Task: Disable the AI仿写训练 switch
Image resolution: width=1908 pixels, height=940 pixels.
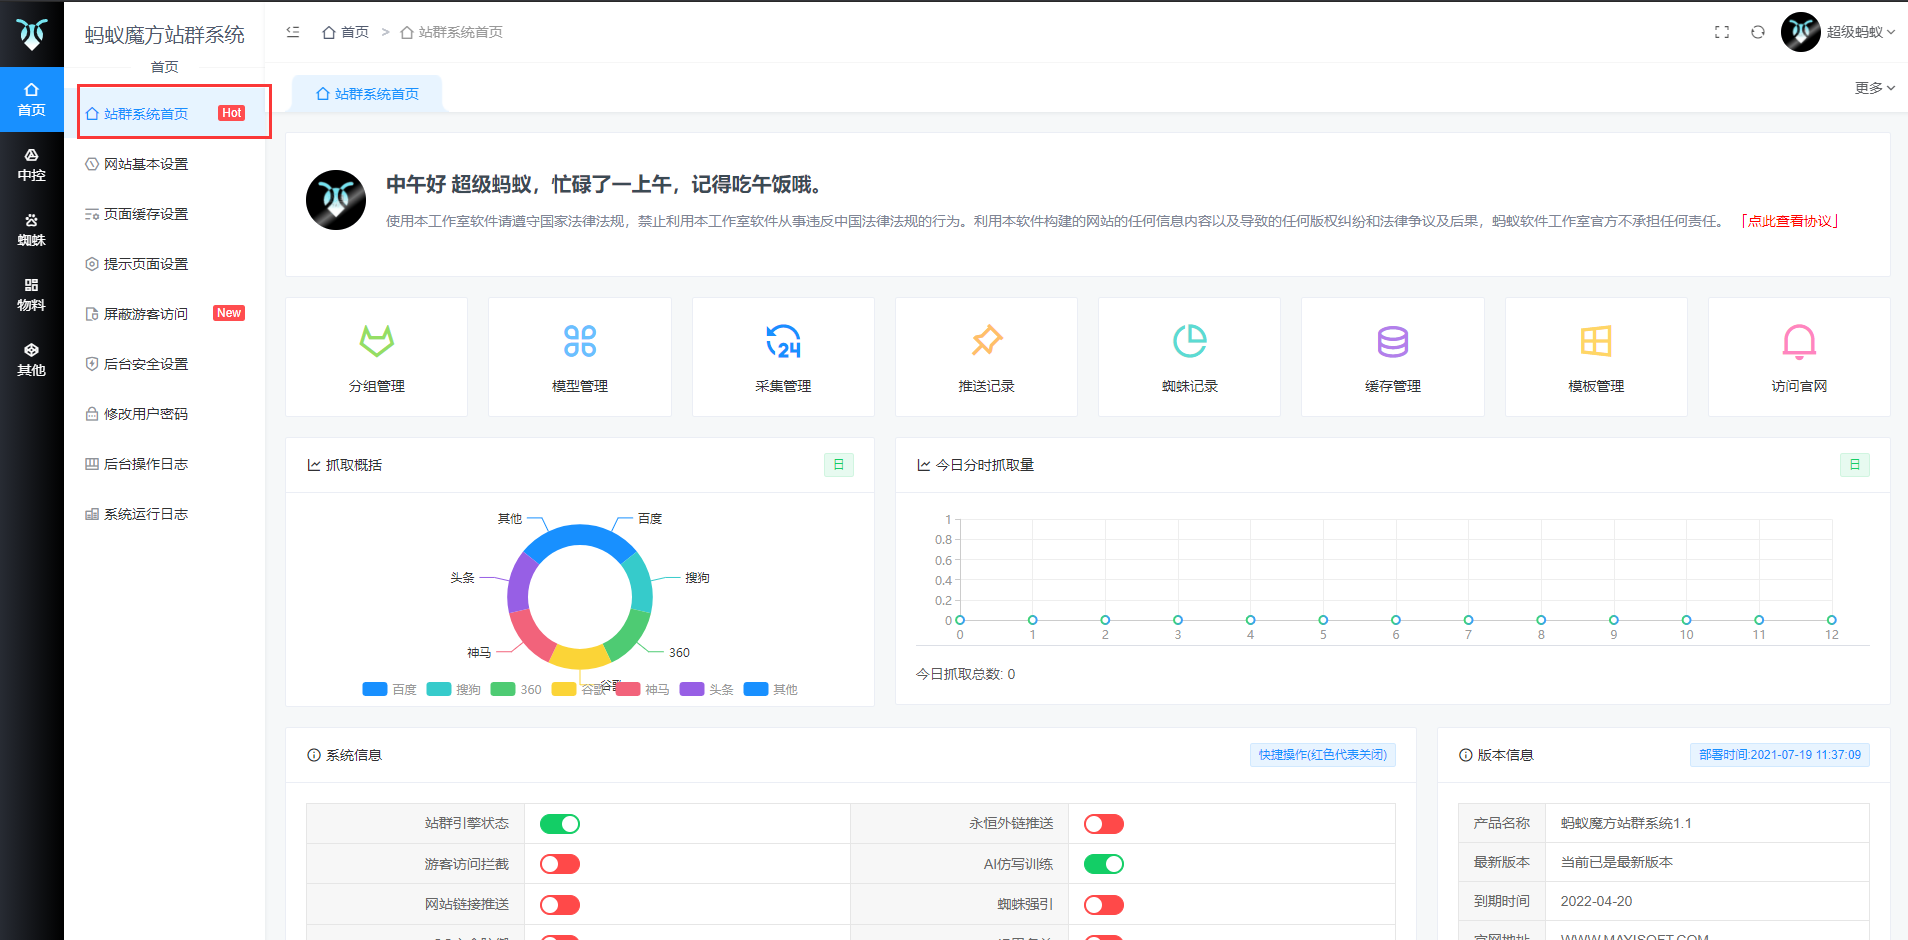Action: point(1103,864)
